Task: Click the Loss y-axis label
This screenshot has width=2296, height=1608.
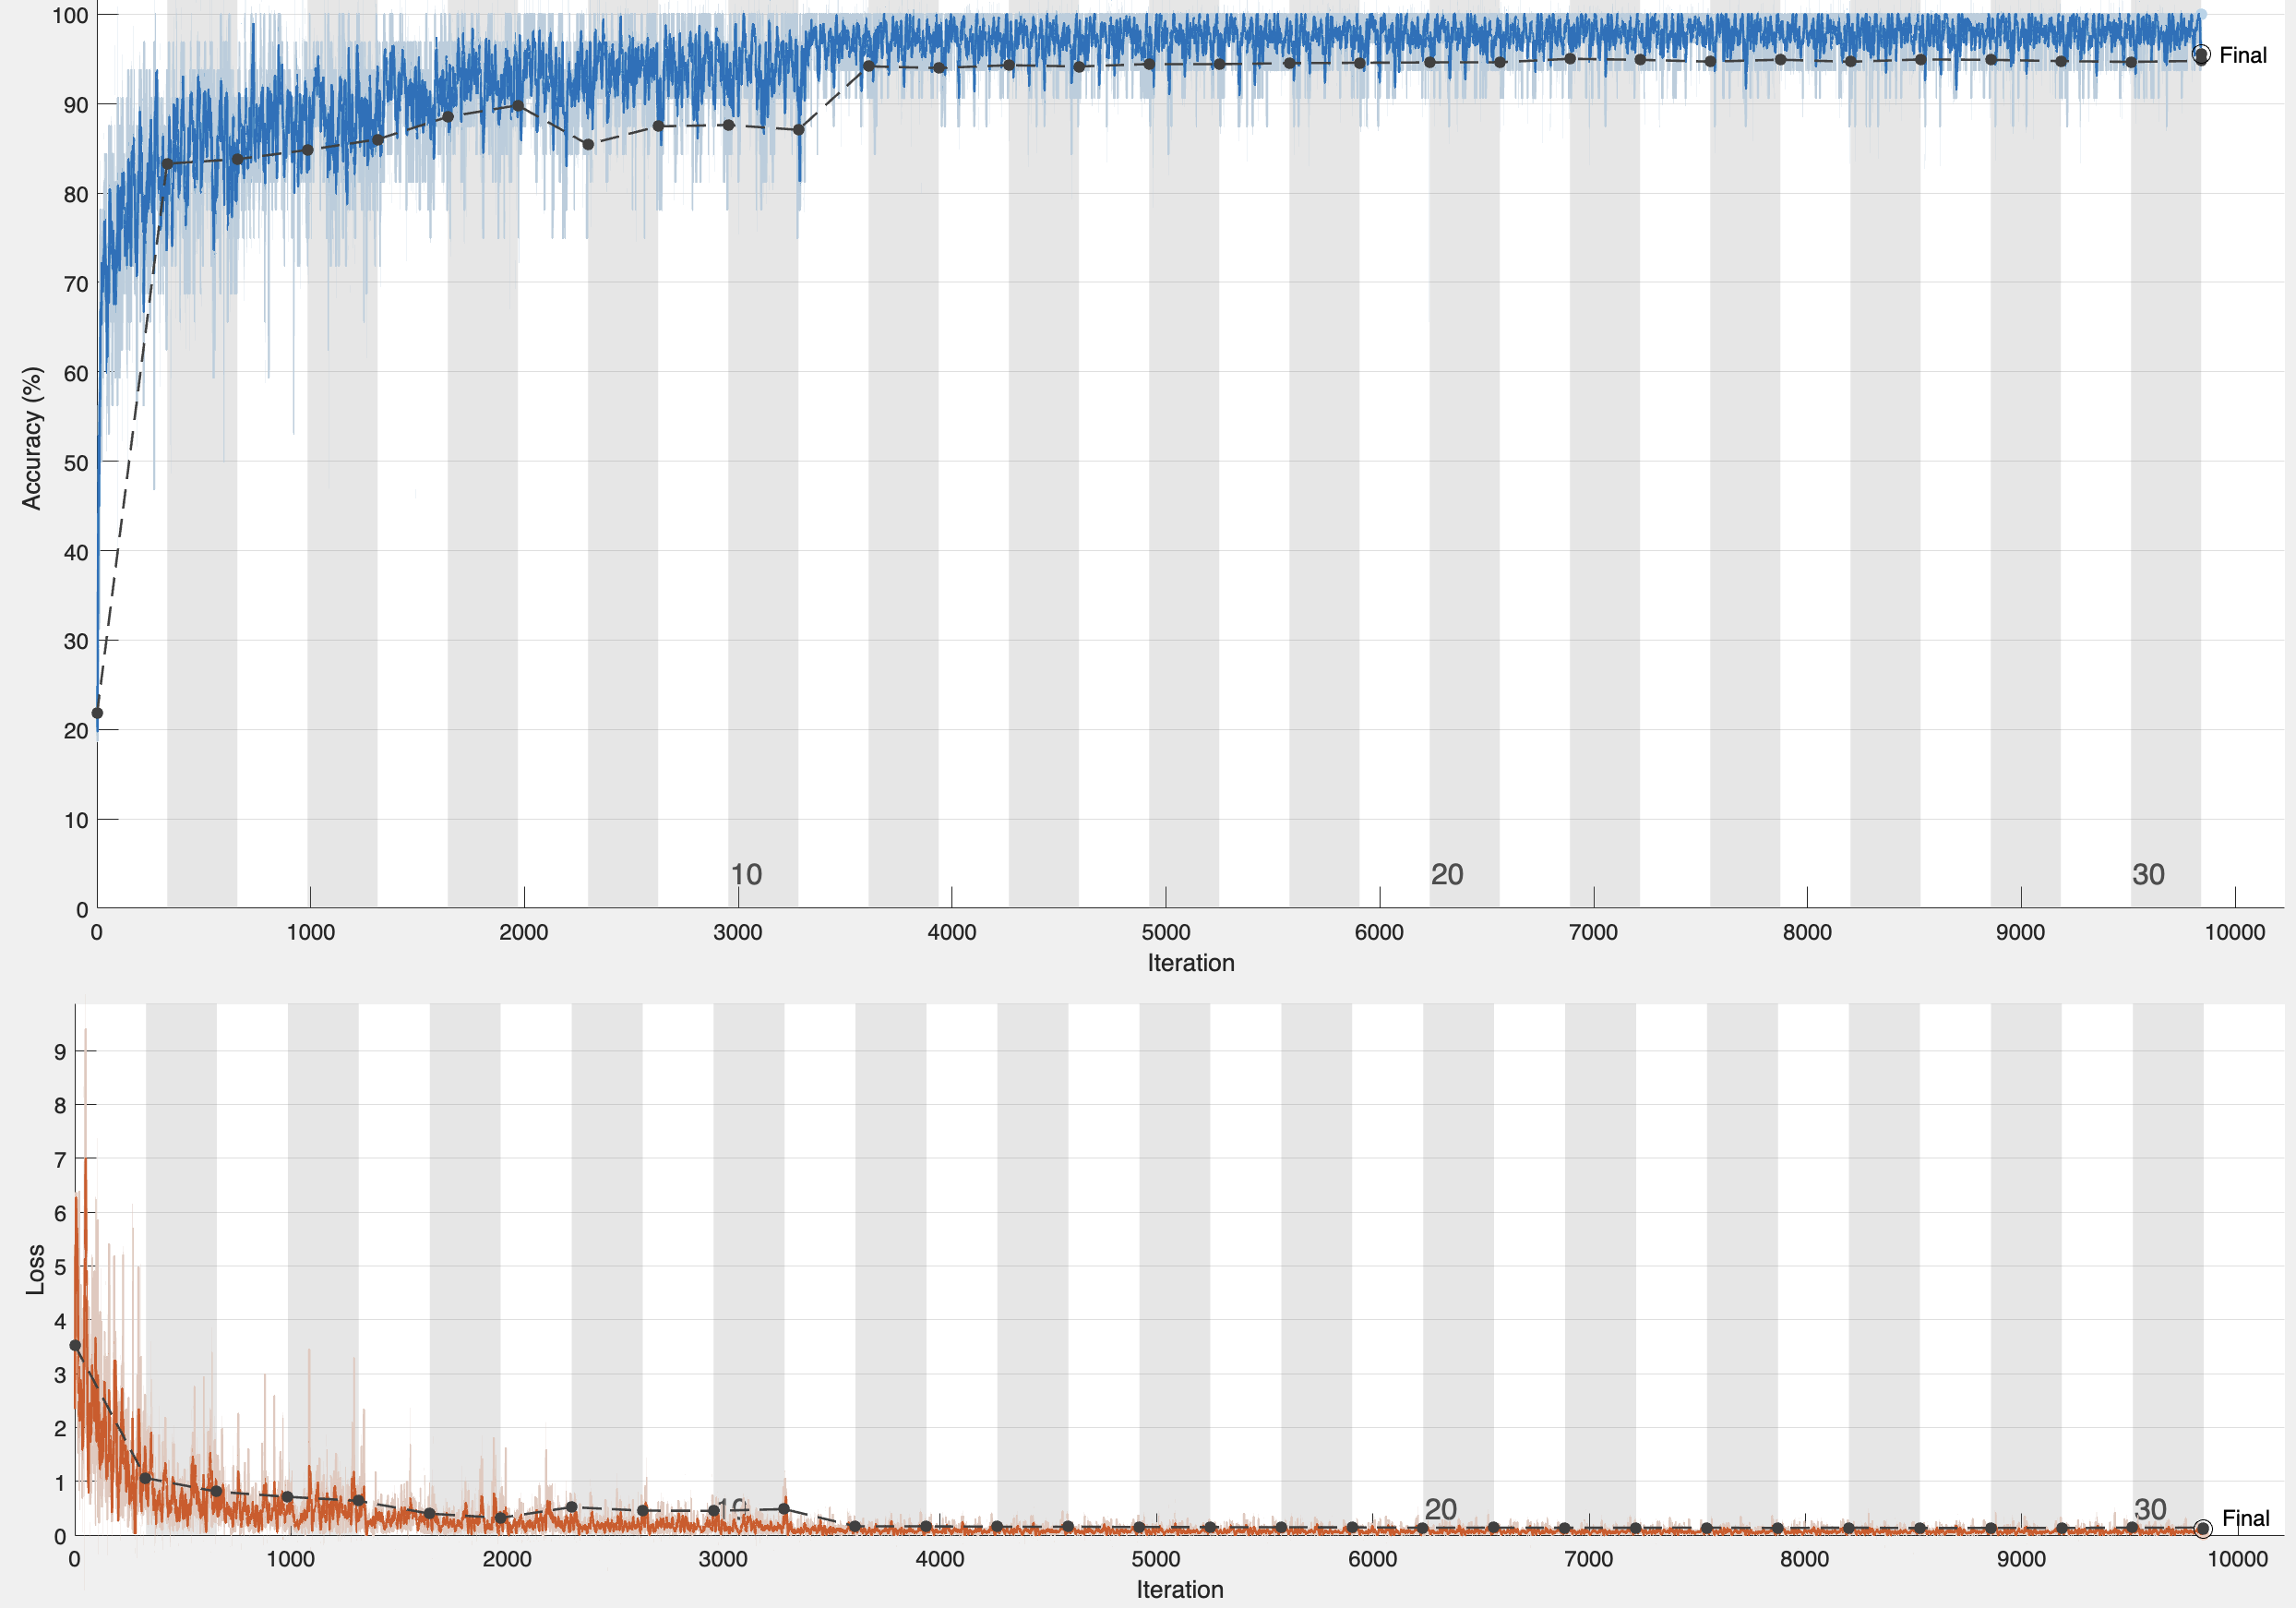Action: pos(35,1269)
